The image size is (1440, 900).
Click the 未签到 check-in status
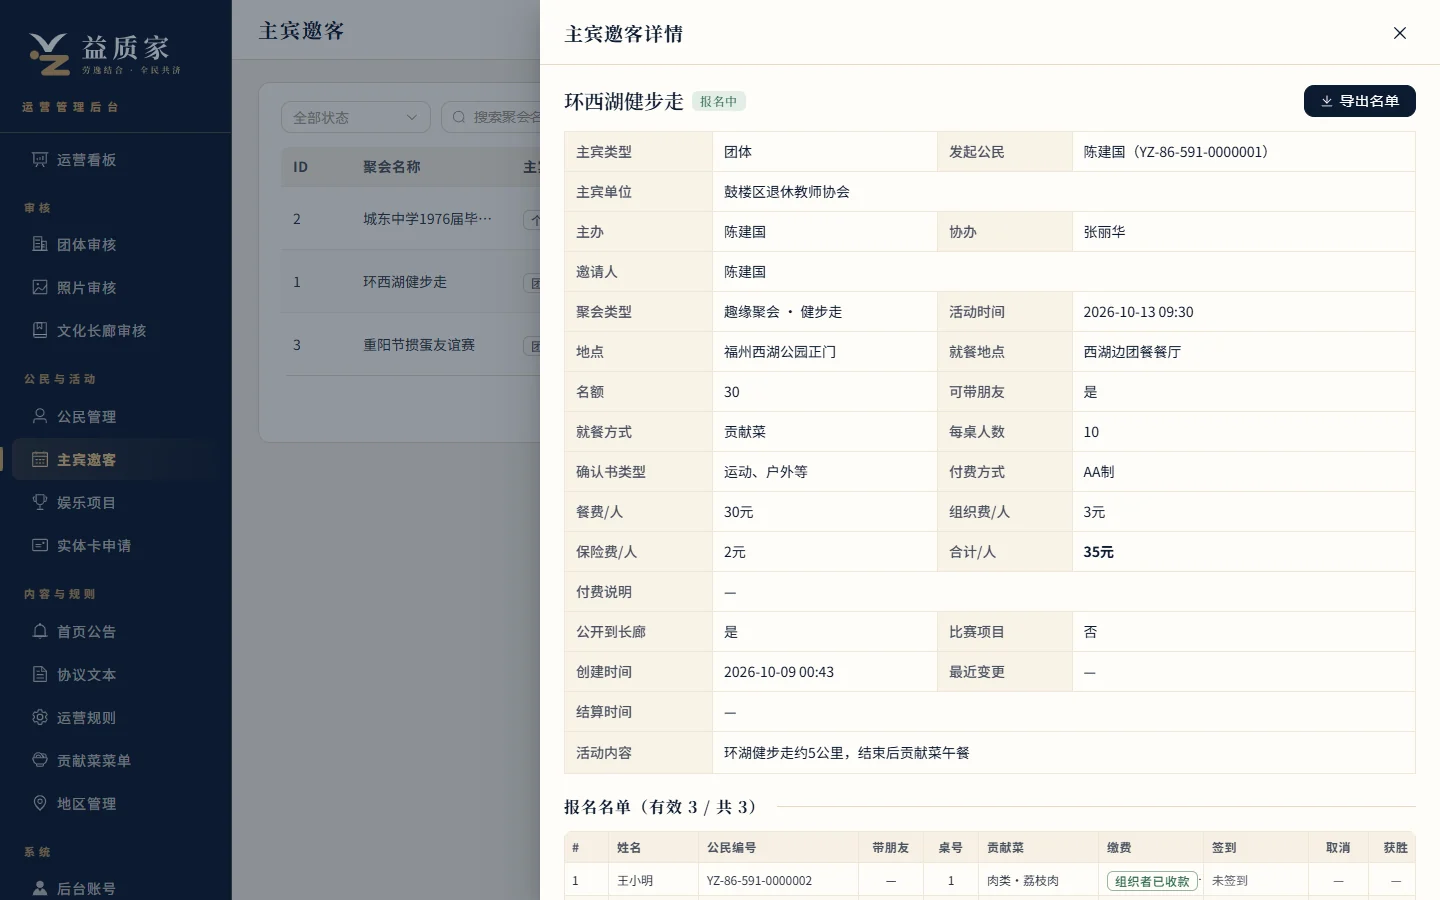click(1230, 881)
